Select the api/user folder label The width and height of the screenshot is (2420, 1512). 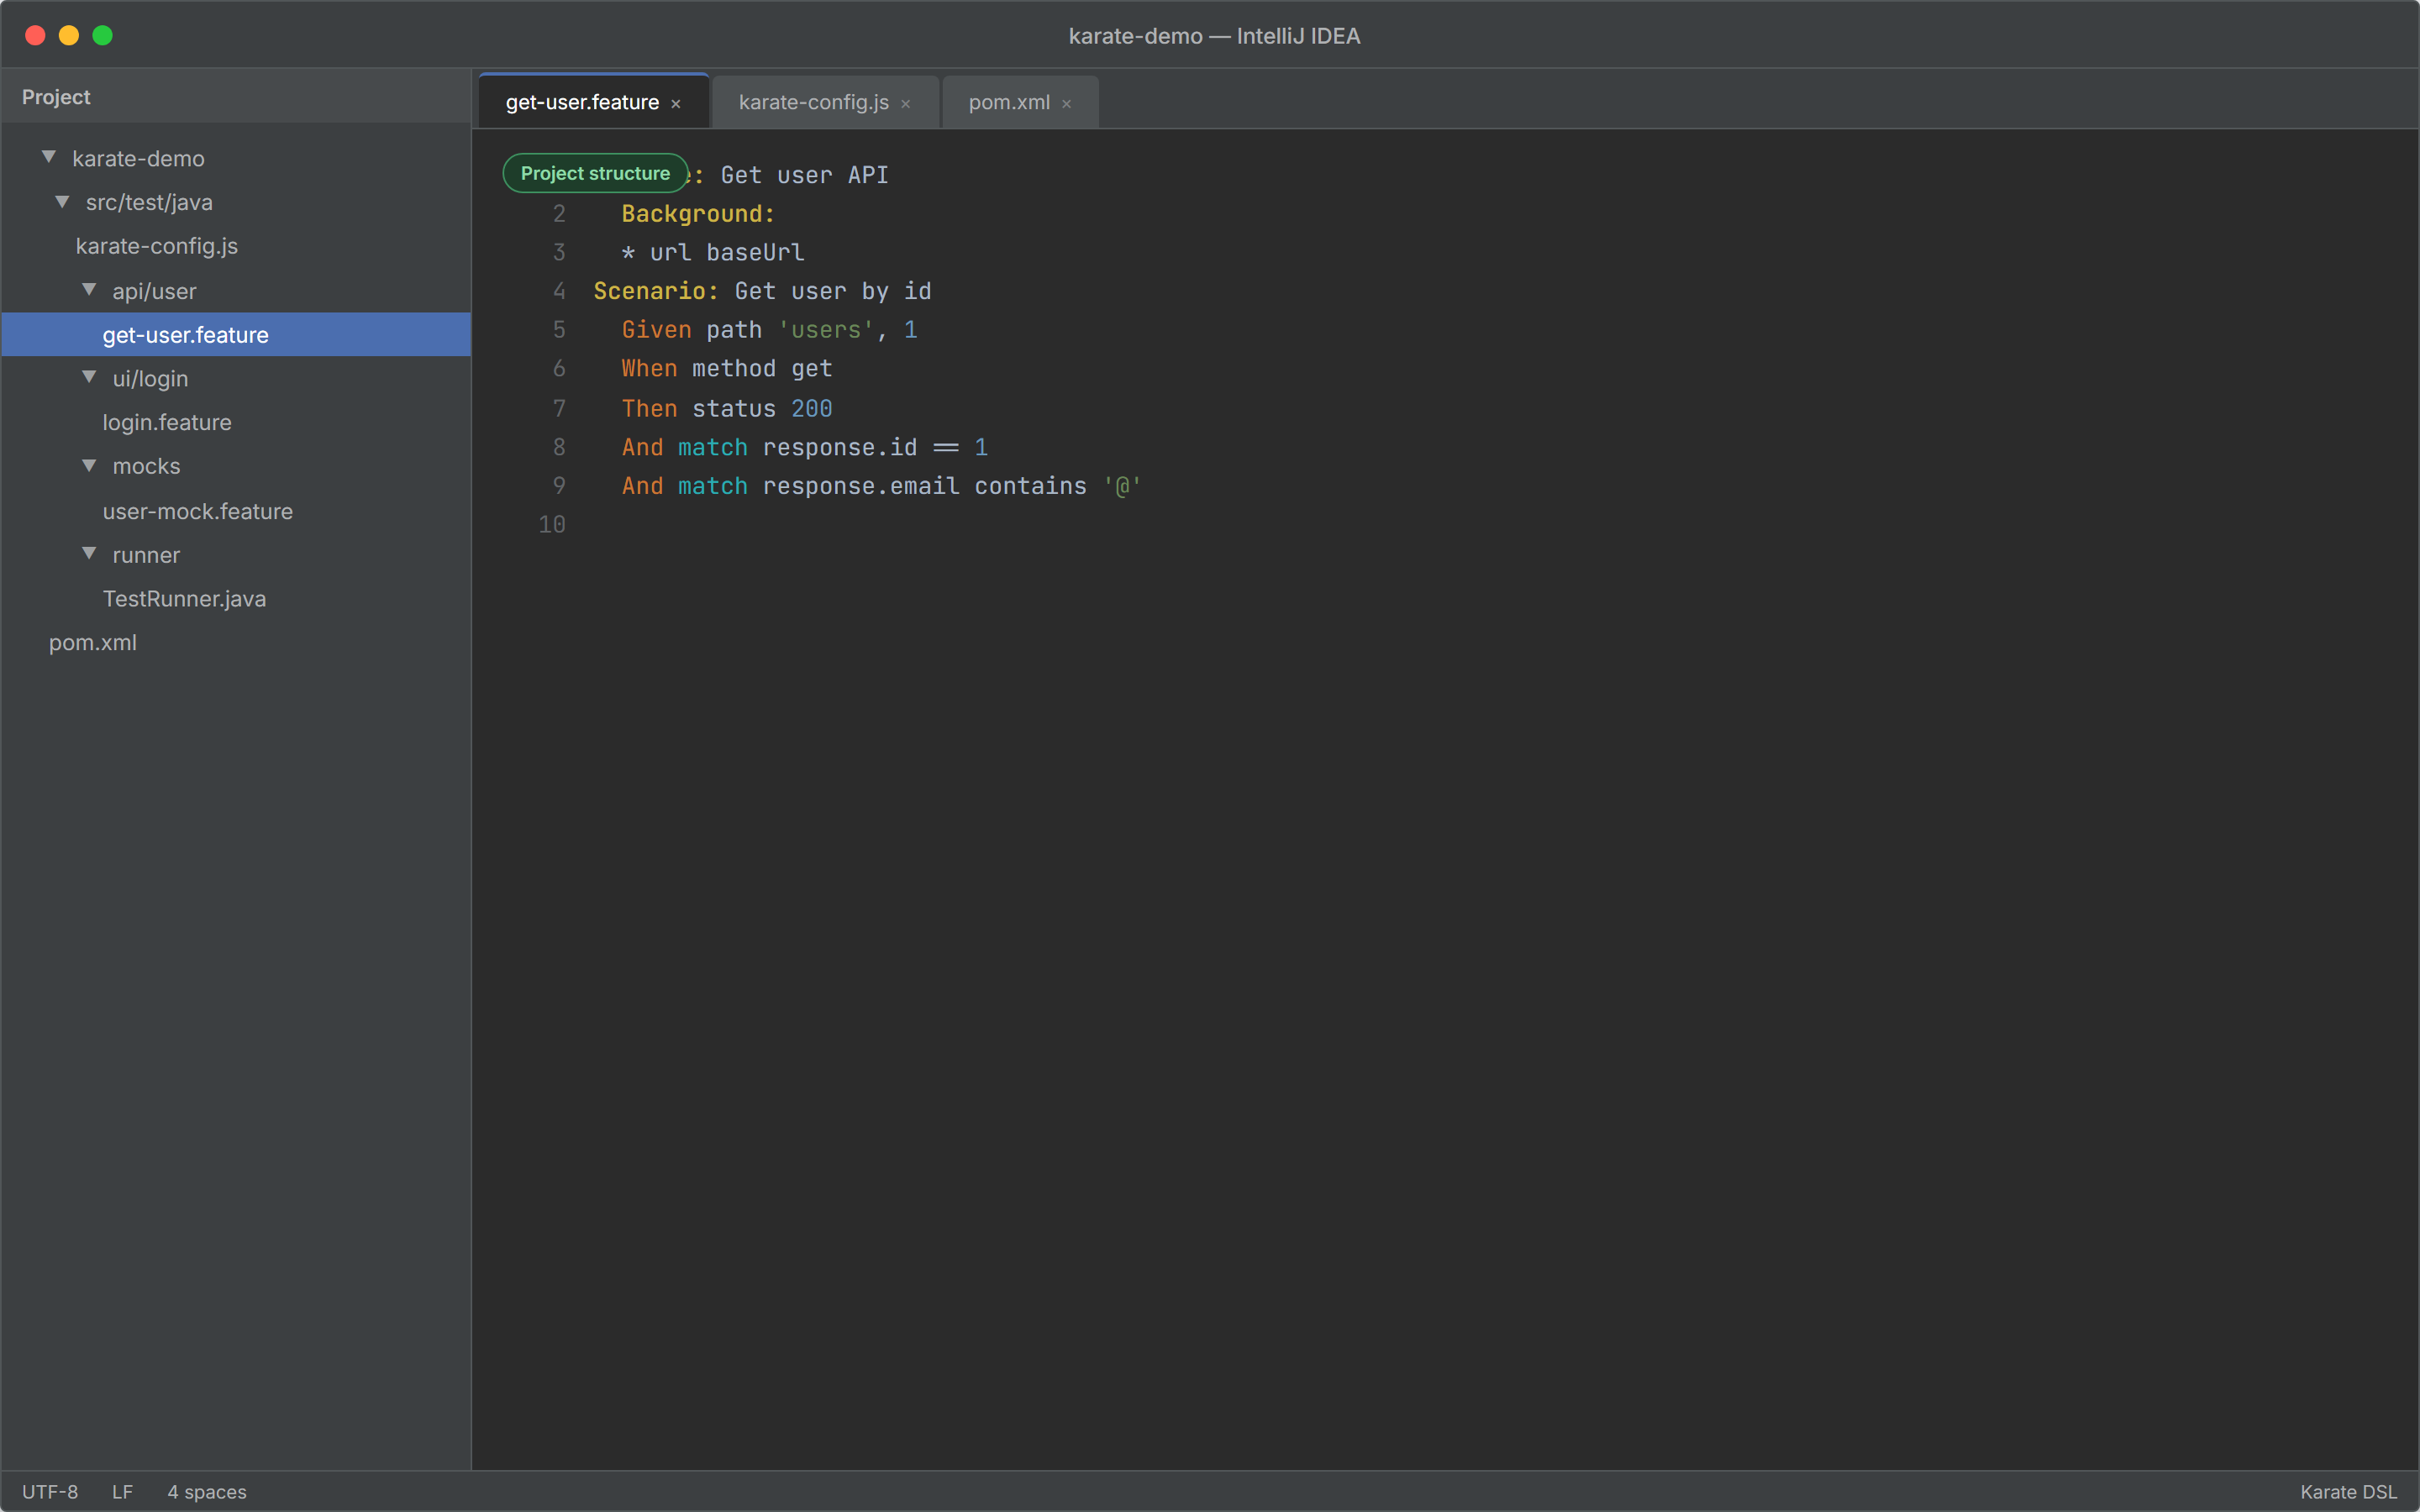[x=154, y=291]
